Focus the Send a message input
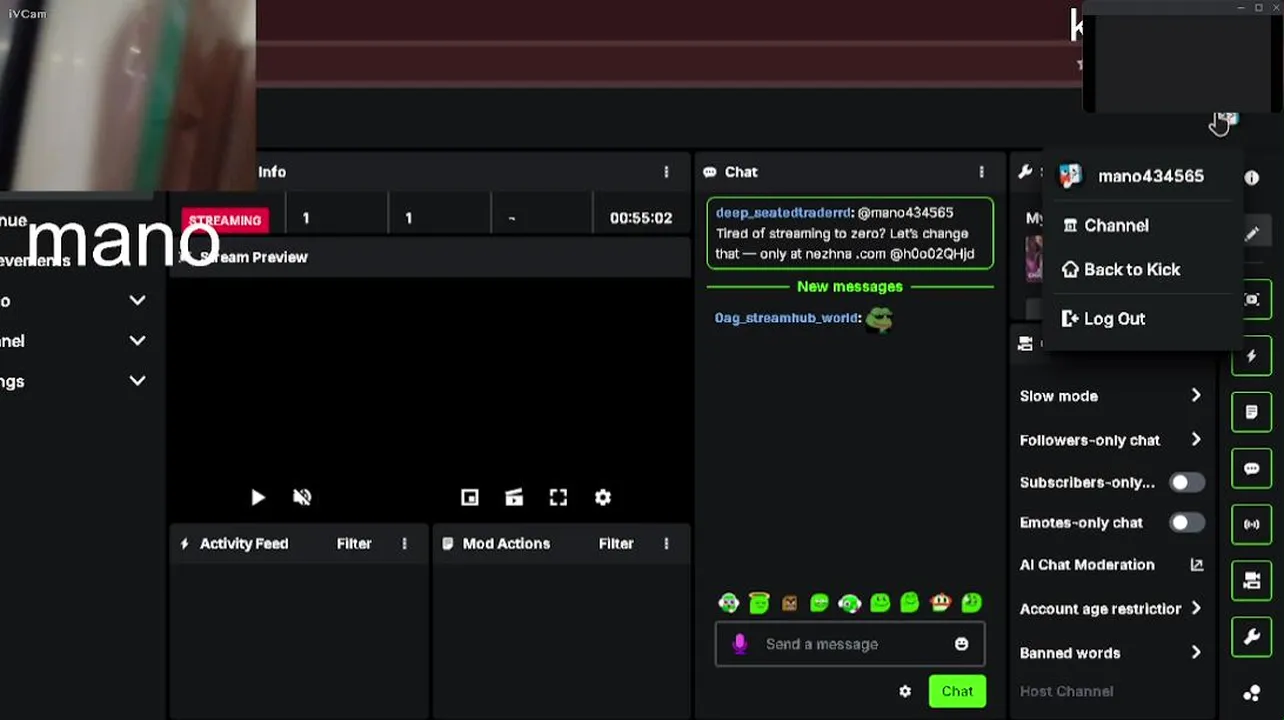 [x=850, y=644]
